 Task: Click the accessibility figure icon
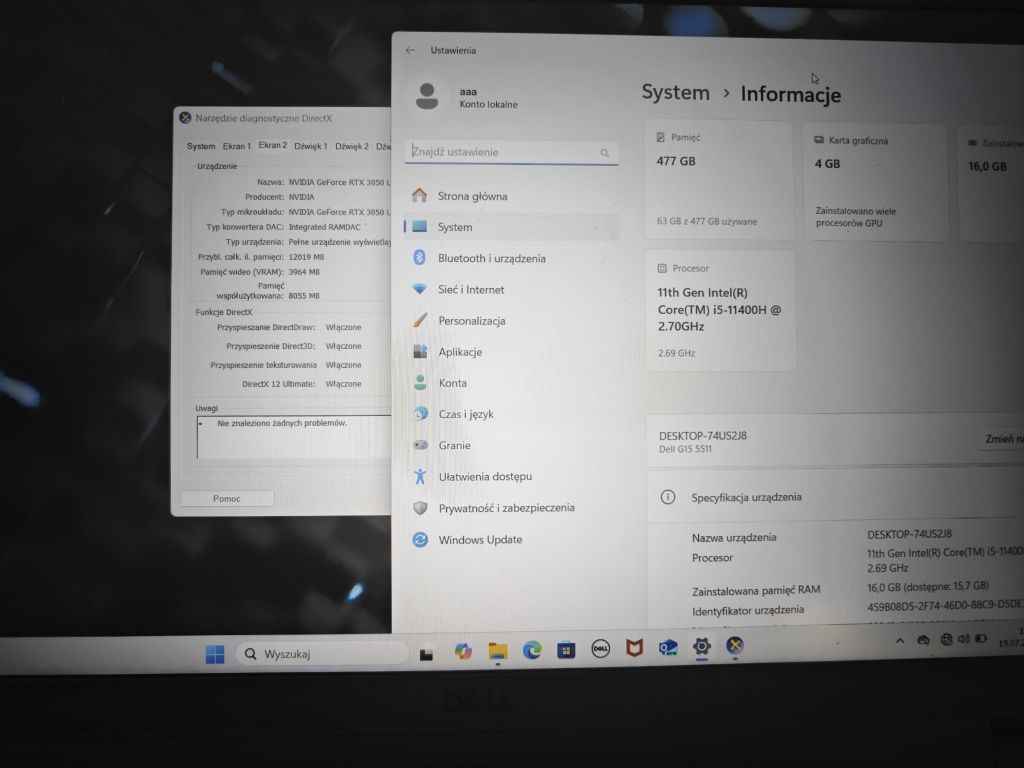pos(421,476)
